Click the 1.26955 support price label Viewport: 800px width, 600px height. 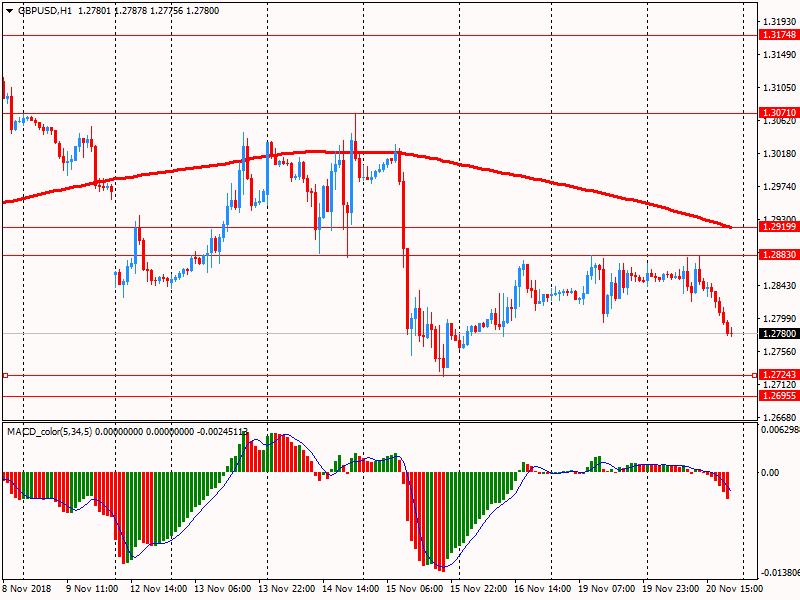(x=778, y=396)
